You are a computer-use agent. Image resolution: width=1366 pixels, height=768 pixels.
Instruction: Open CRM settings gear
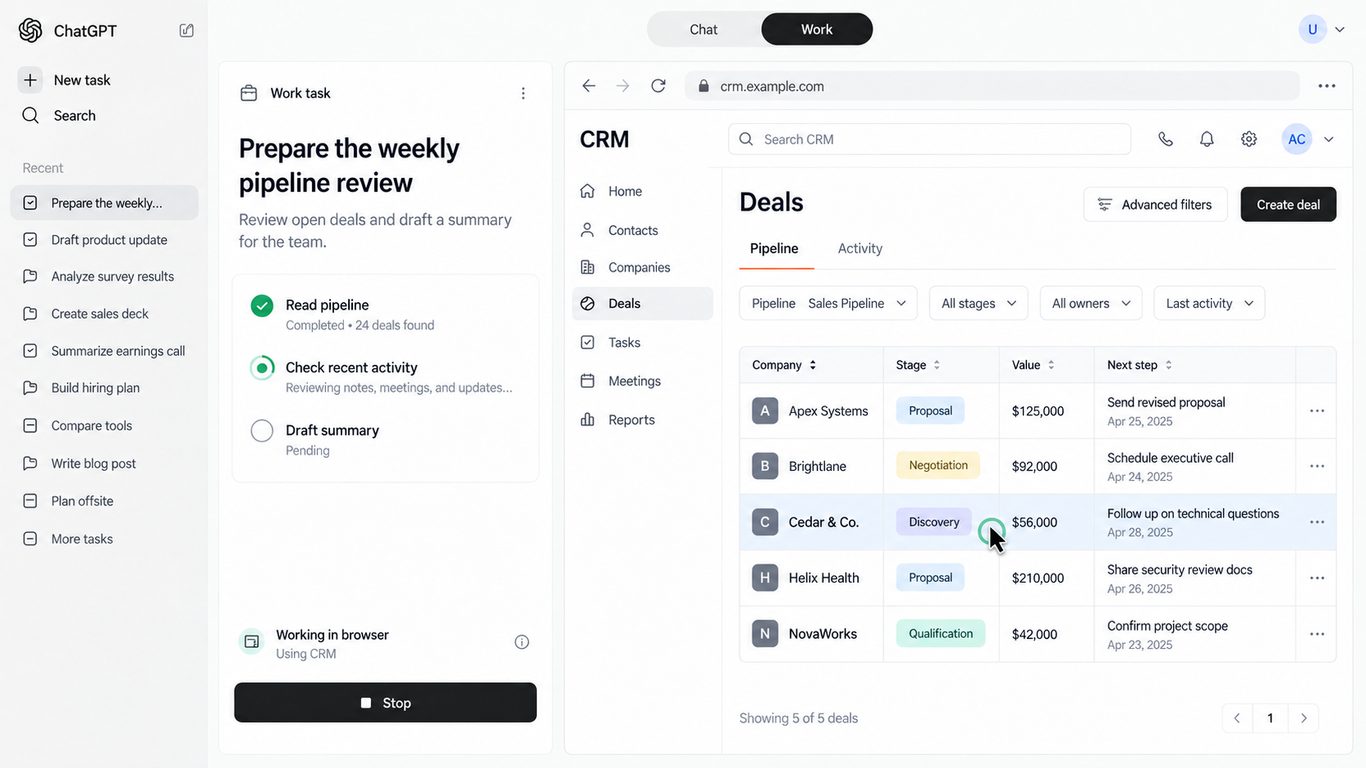click(1249, 139)
